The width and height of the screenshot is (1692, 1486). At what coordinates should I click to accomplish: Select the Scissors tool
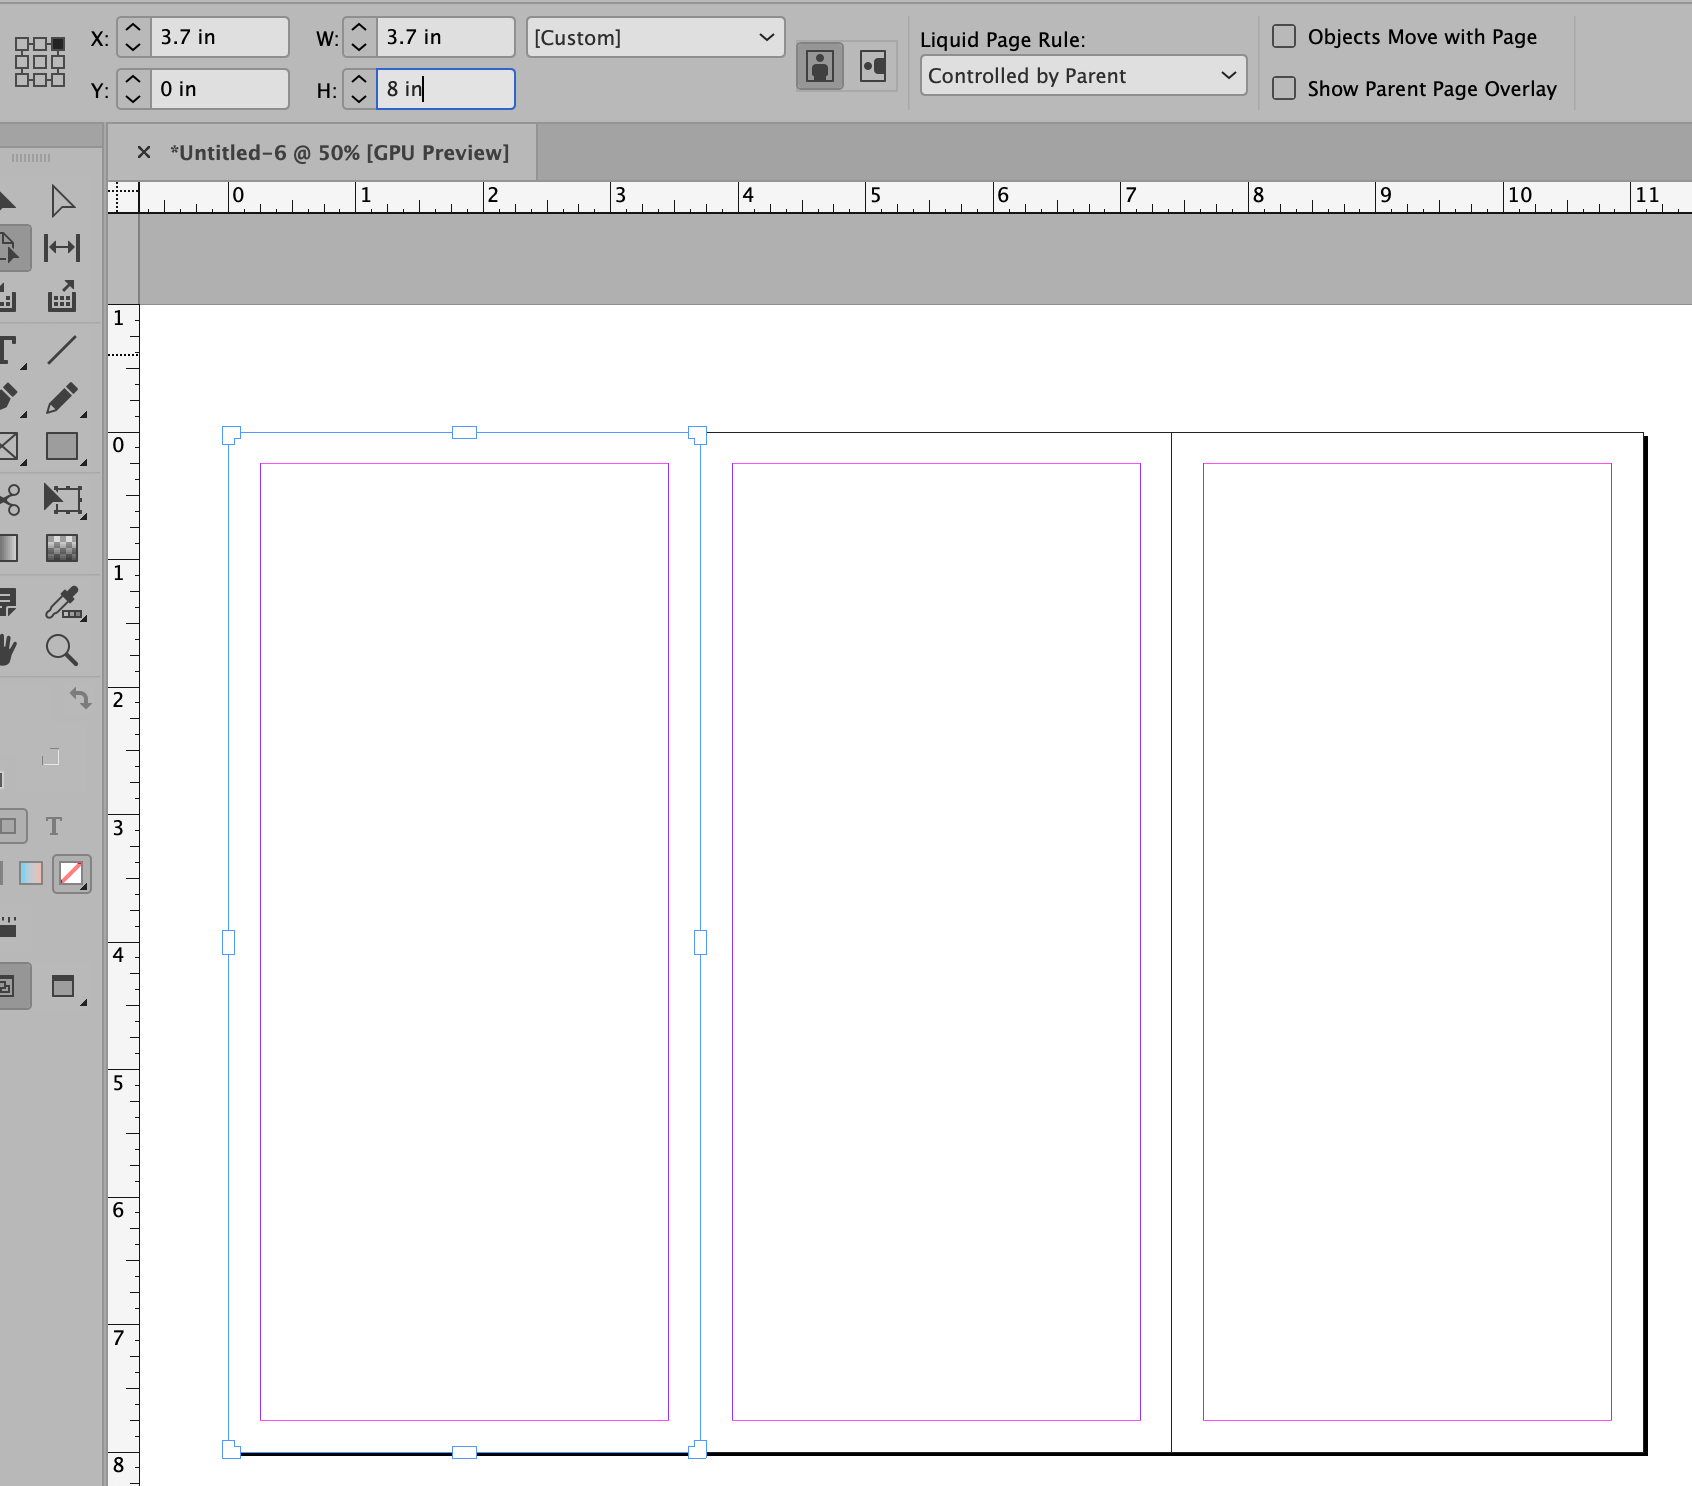pos(8,500)
